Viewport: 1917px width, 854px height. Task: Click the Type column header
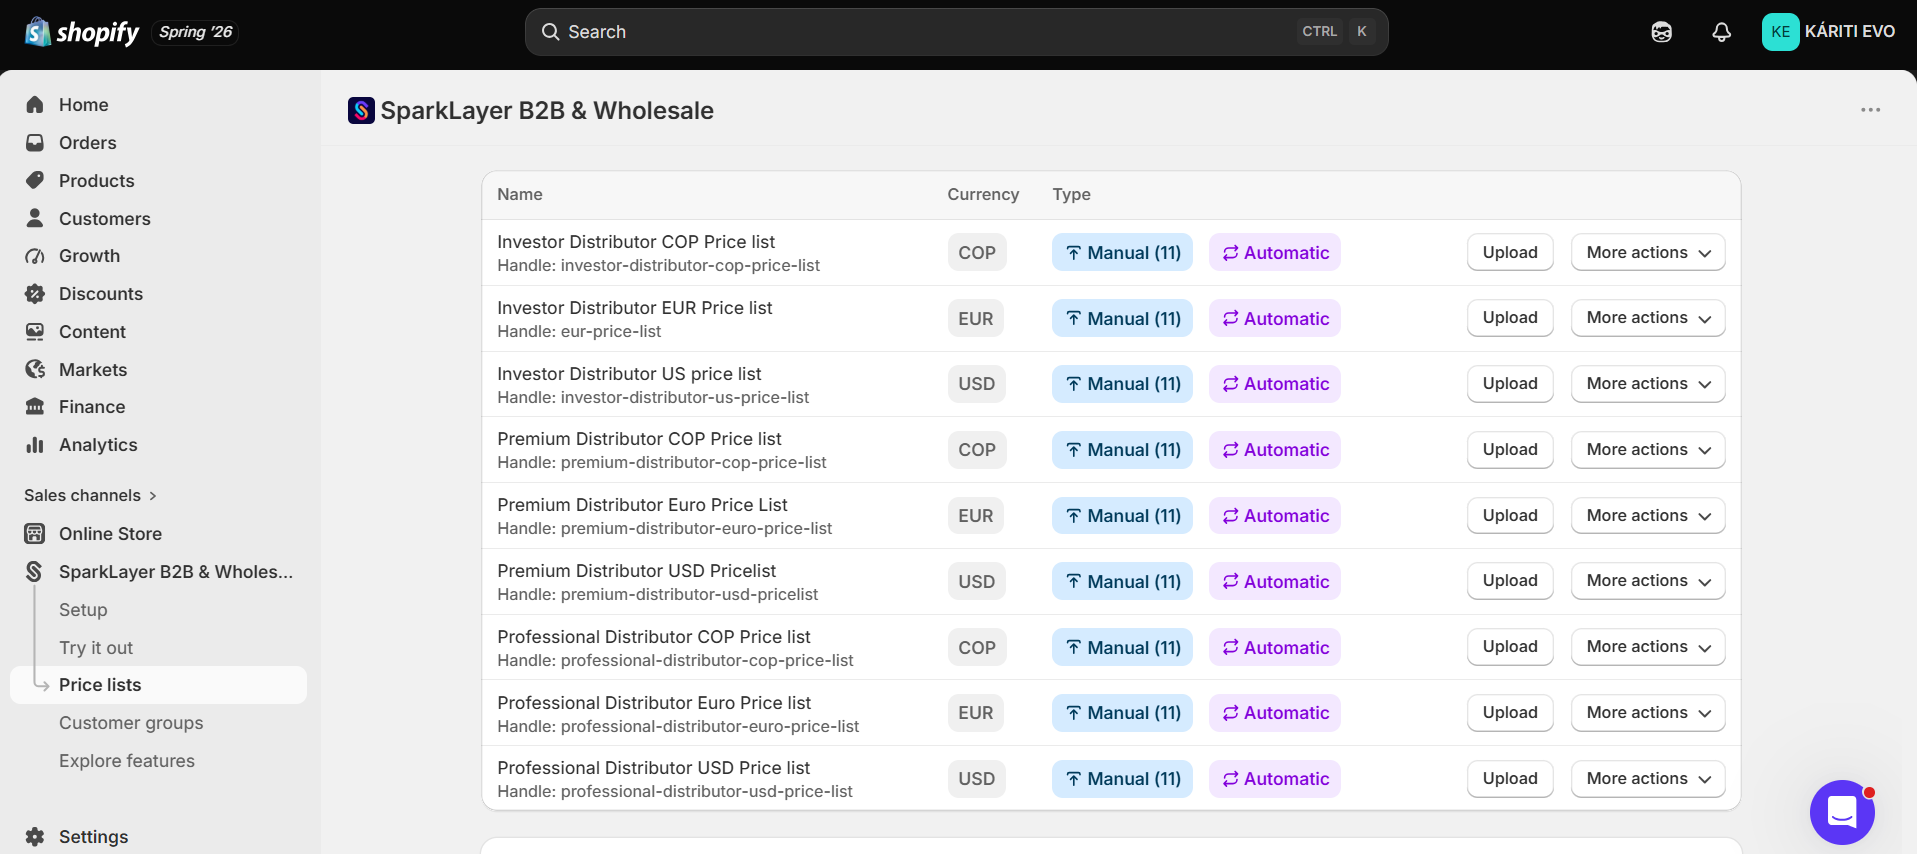click(1071, 195)
